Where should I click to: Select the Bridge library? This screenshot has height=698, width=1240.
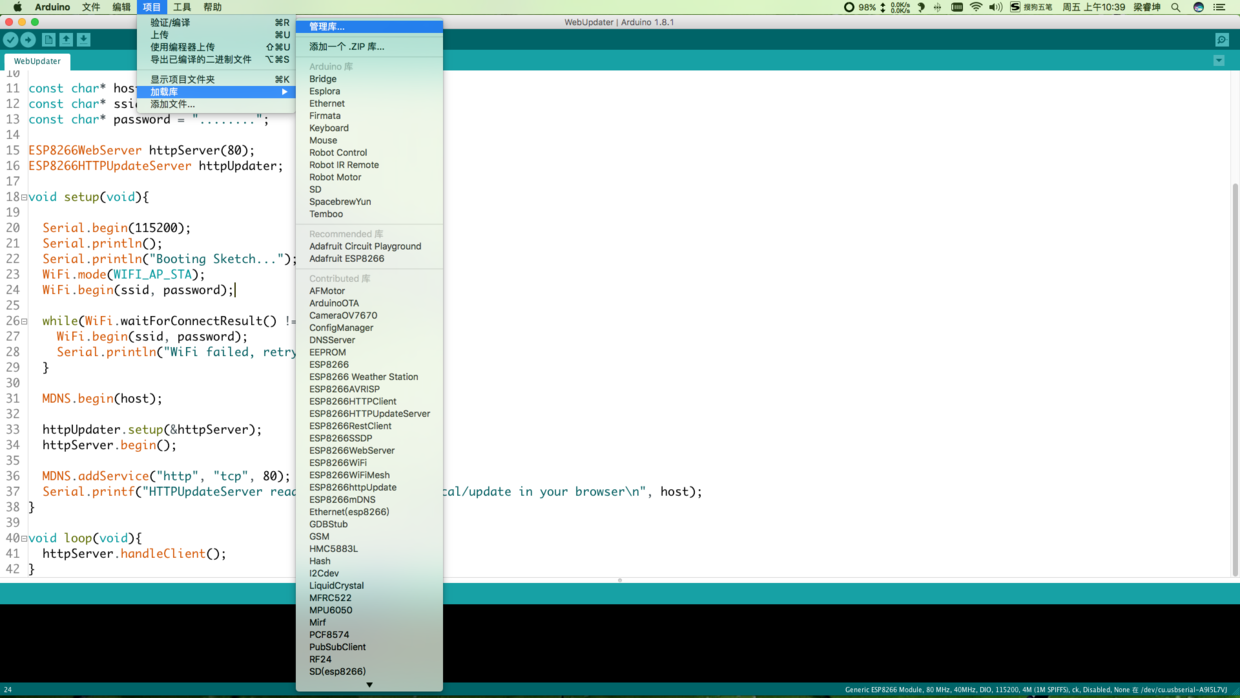point(369,79)
